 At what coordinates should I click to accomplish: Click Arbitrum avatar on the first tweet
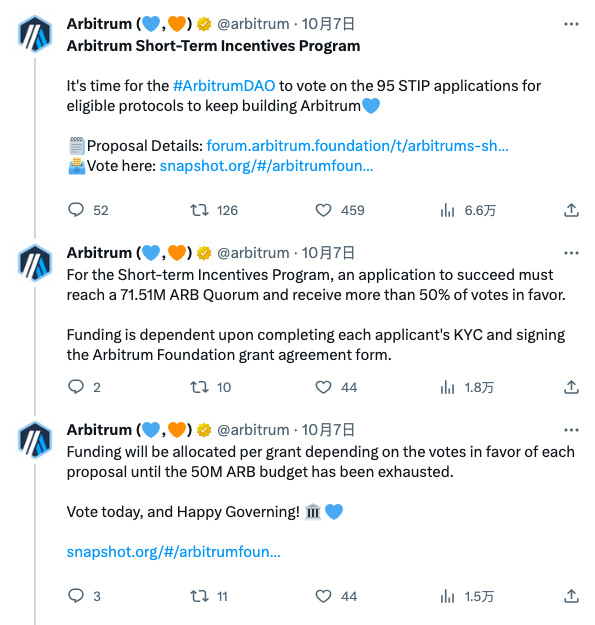35,34
